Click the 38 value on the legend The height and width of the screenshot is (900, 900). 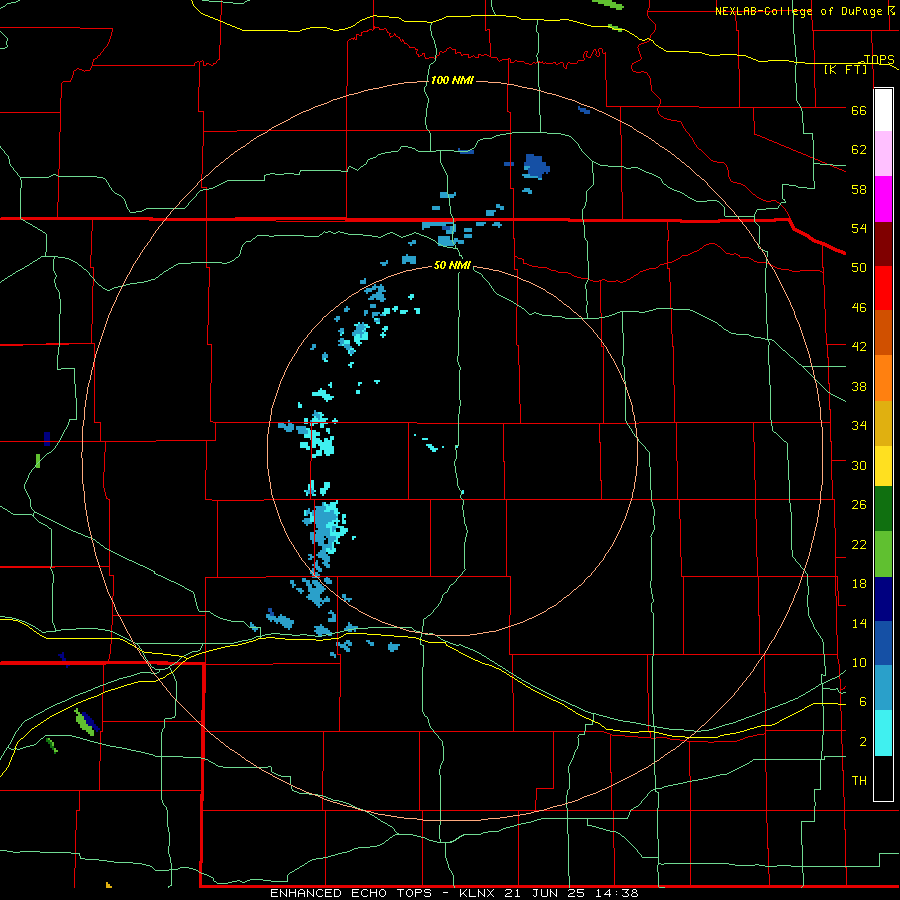click(x=859, y=387)
